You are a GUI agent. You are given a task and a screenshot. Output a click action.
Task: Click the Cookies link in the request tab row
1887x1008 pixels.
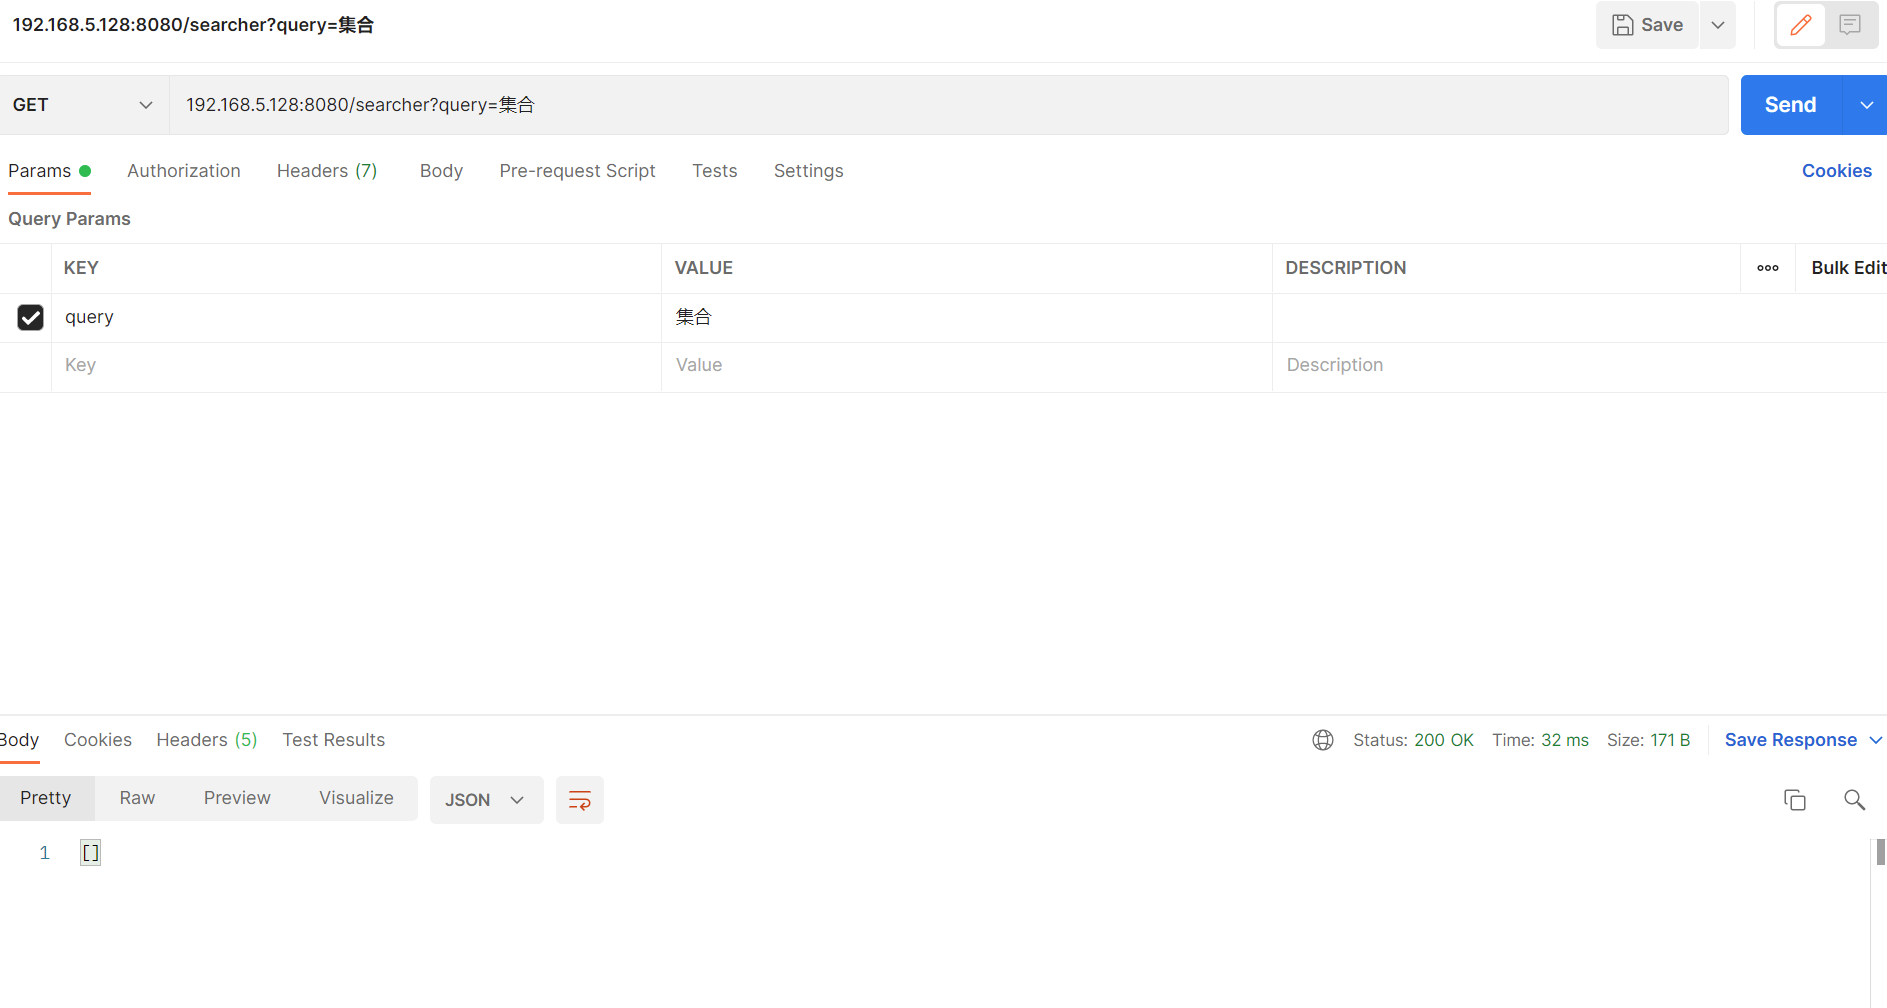(x=1836, y=171)
